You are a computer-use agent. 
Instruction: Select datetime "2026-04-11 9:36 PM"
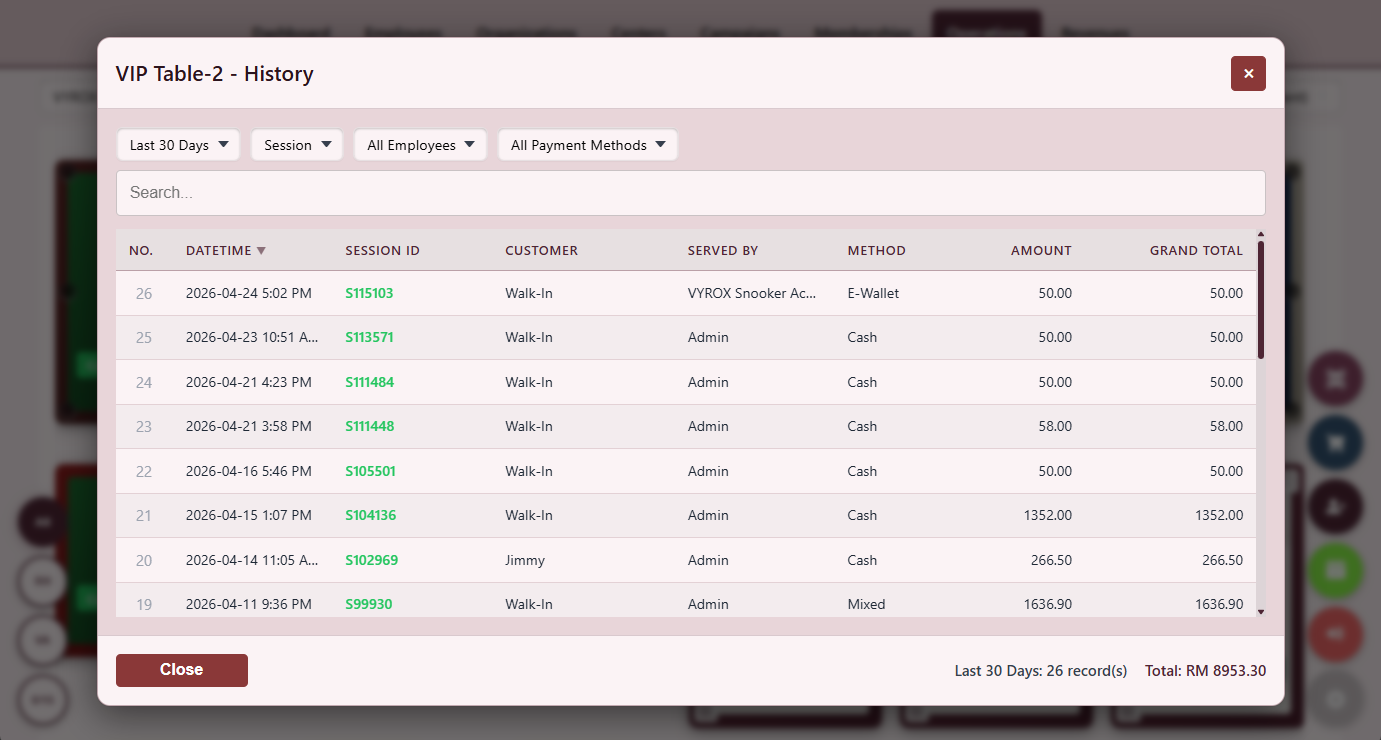pyautogui.click(x=249, y=605)
